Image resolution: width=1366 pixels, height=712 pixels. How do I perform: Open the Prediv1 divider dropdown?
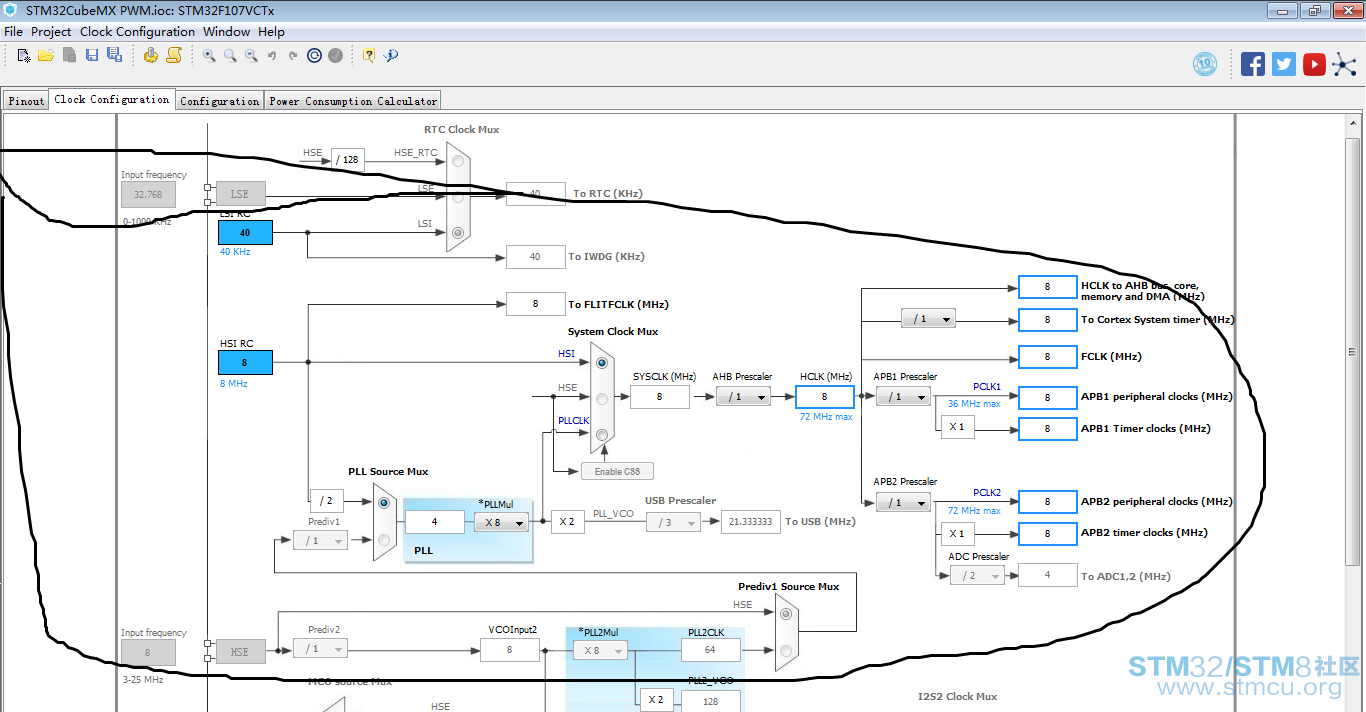(320, 540)
